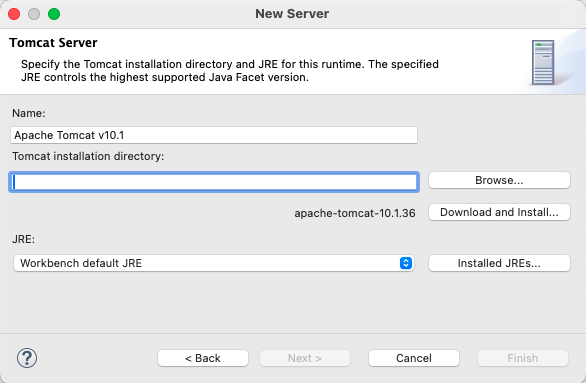Focus the Name field with Apache Tomcat v10.1
Screen dimensions: 586x383
[214, 135]
